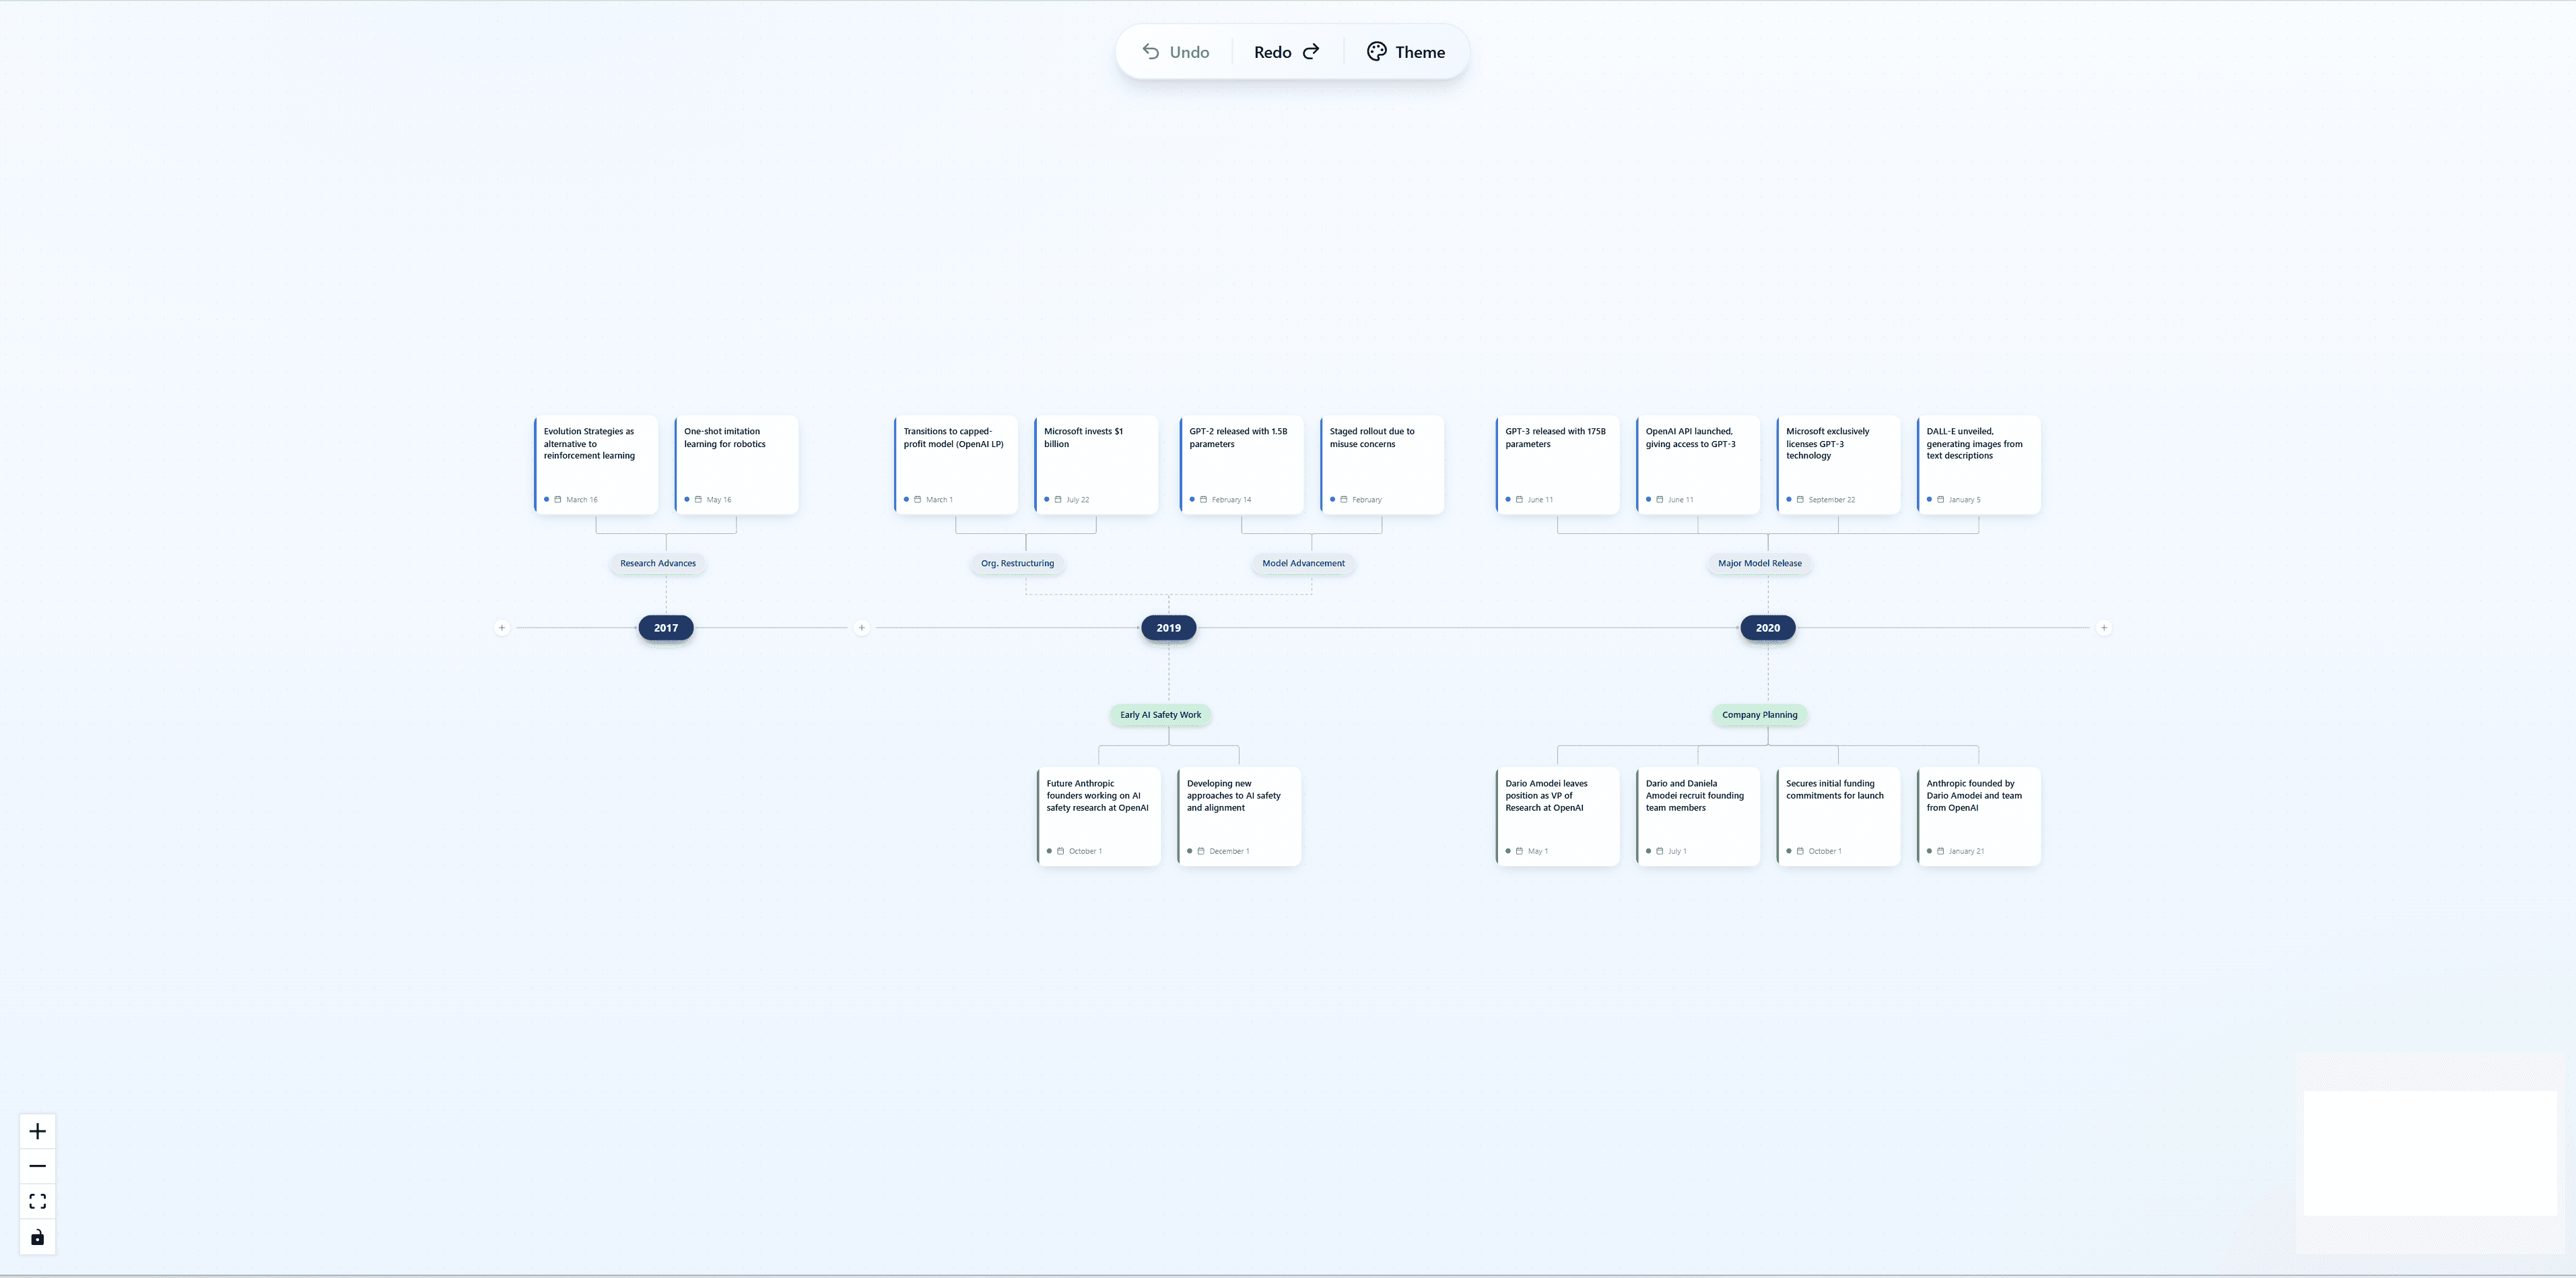The image size is (2576, 1278).
Task: Open the Secures initial funding card
Action: click(x=1838, y=817)
